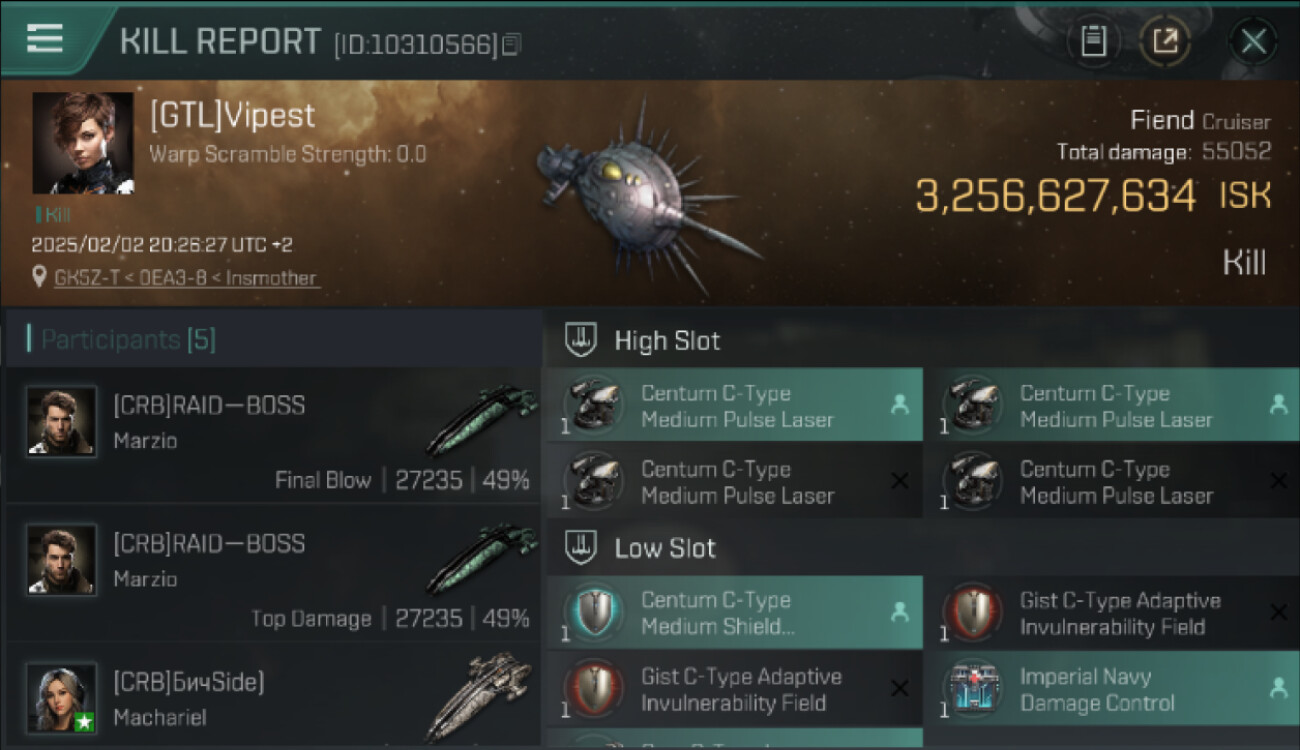Open the Top Damage RAID-BOSS participant entry
The image size is (1300, 750).
[273, 573]
